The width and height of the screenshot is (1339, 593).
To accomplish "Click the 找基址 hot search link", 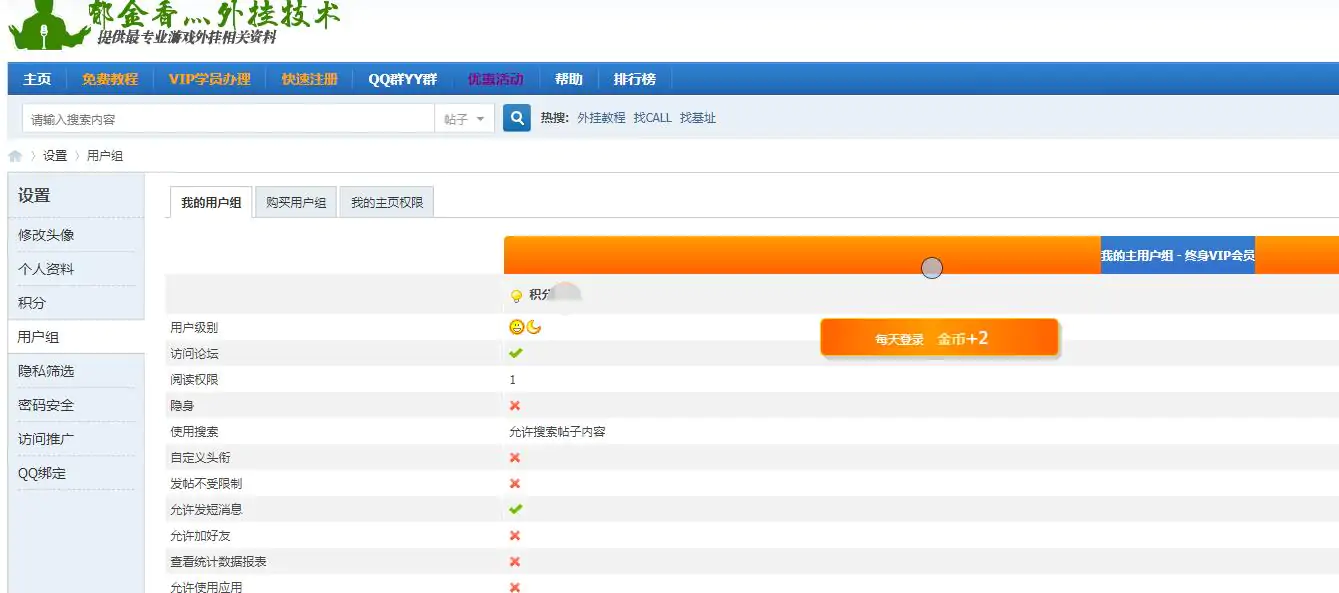I will coord(698,118).
